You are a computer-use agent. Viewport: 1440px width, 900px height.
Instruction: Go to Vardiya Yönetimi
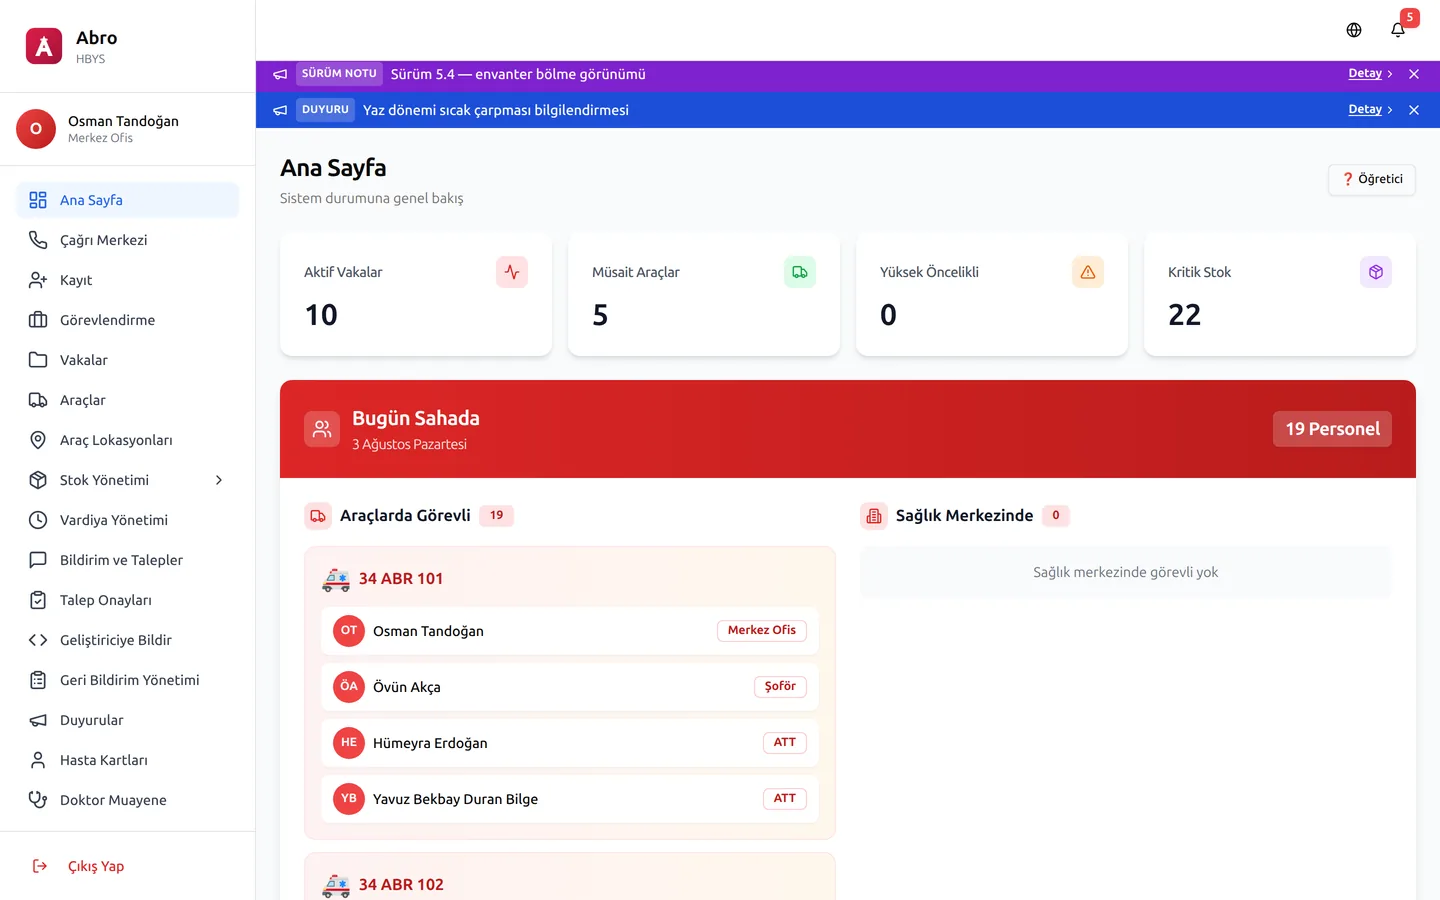pos(128,520)
